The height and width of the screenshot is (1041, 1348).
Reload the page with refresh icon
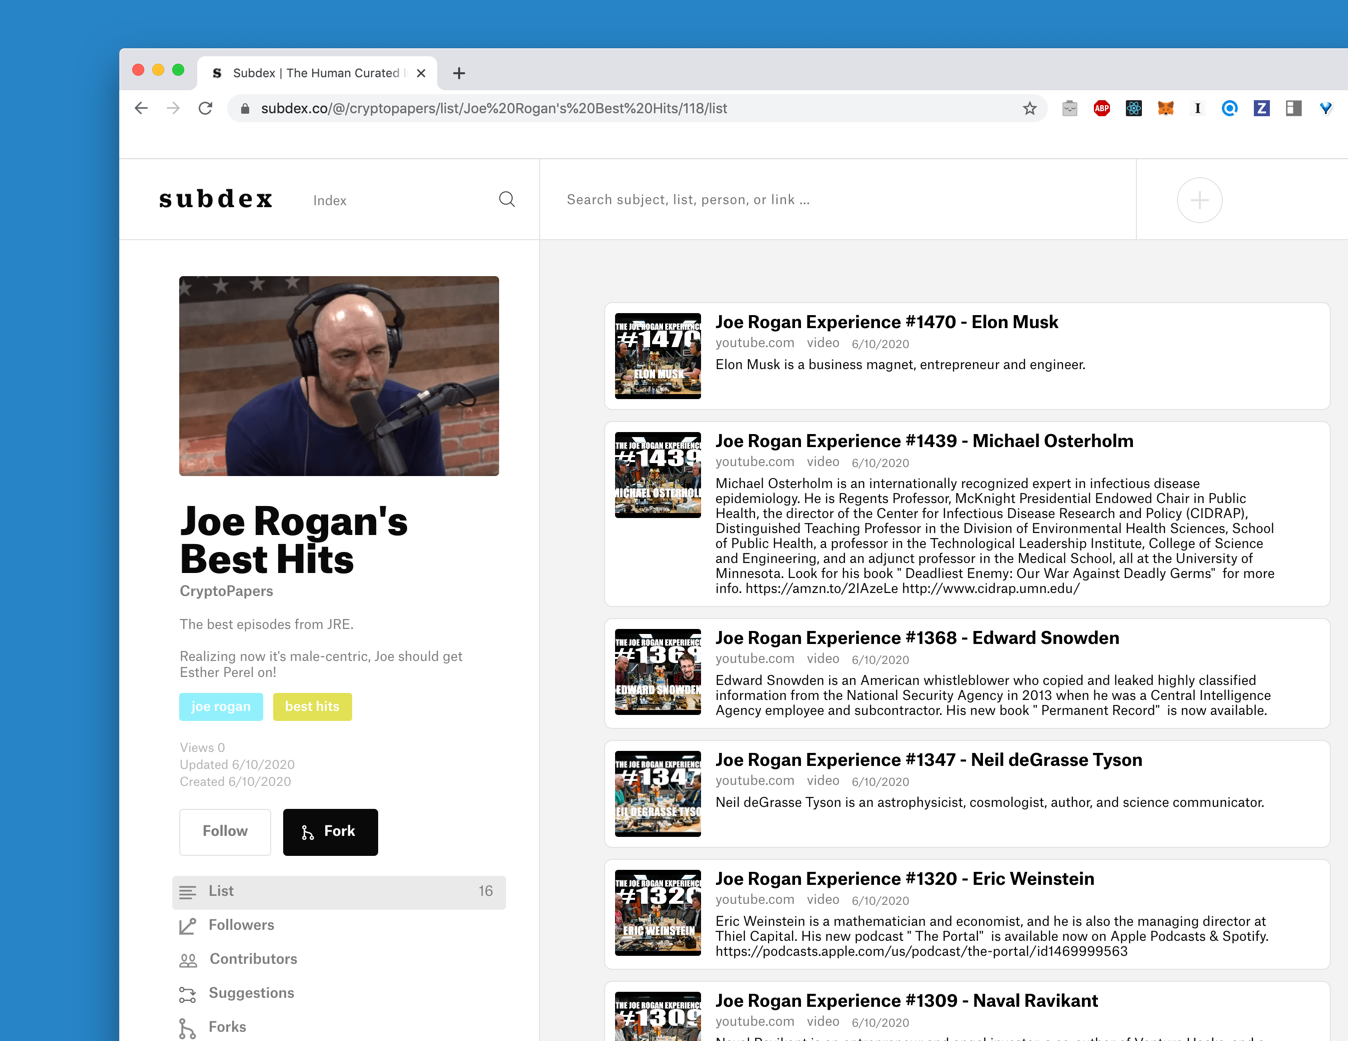pos(205,108)
